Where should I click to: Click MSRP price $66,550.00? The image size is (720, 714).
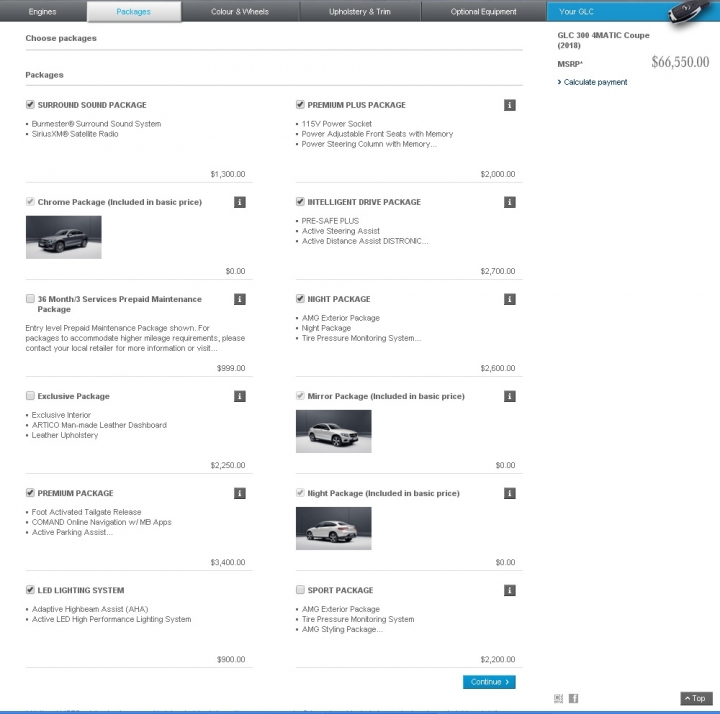pyautogui.click(x=680, y=62)
